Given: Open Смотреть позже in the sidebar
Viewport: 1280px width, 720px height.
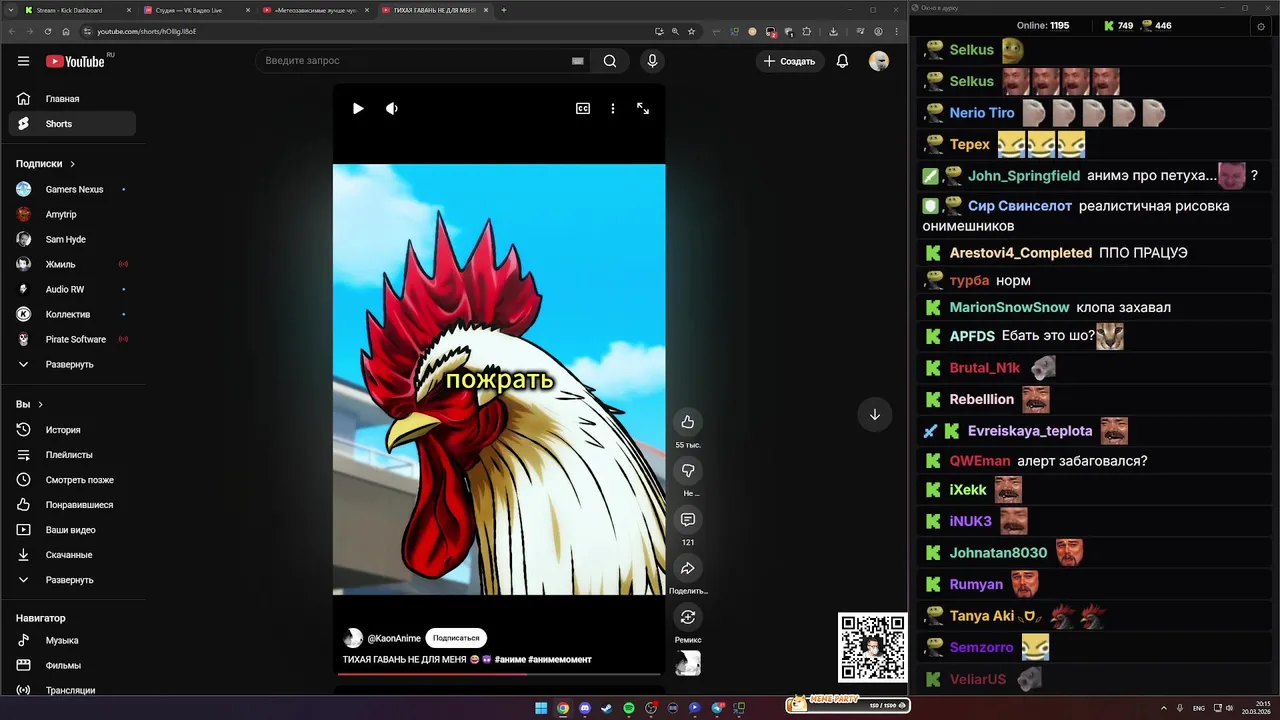Looking at the screenshot, I should click(x=72, y=480).
